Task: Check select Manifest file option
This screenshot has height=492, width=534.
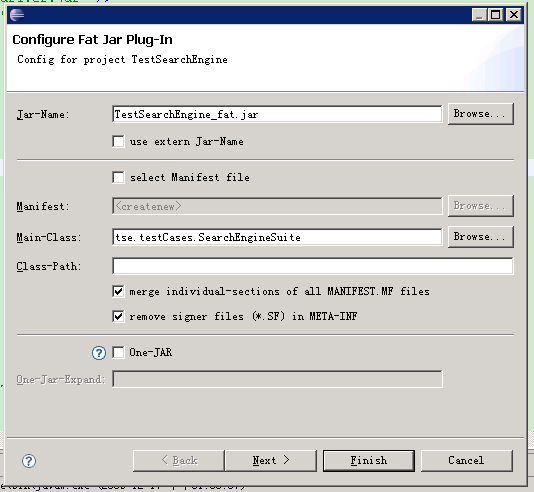Action: tap(118, 177)
